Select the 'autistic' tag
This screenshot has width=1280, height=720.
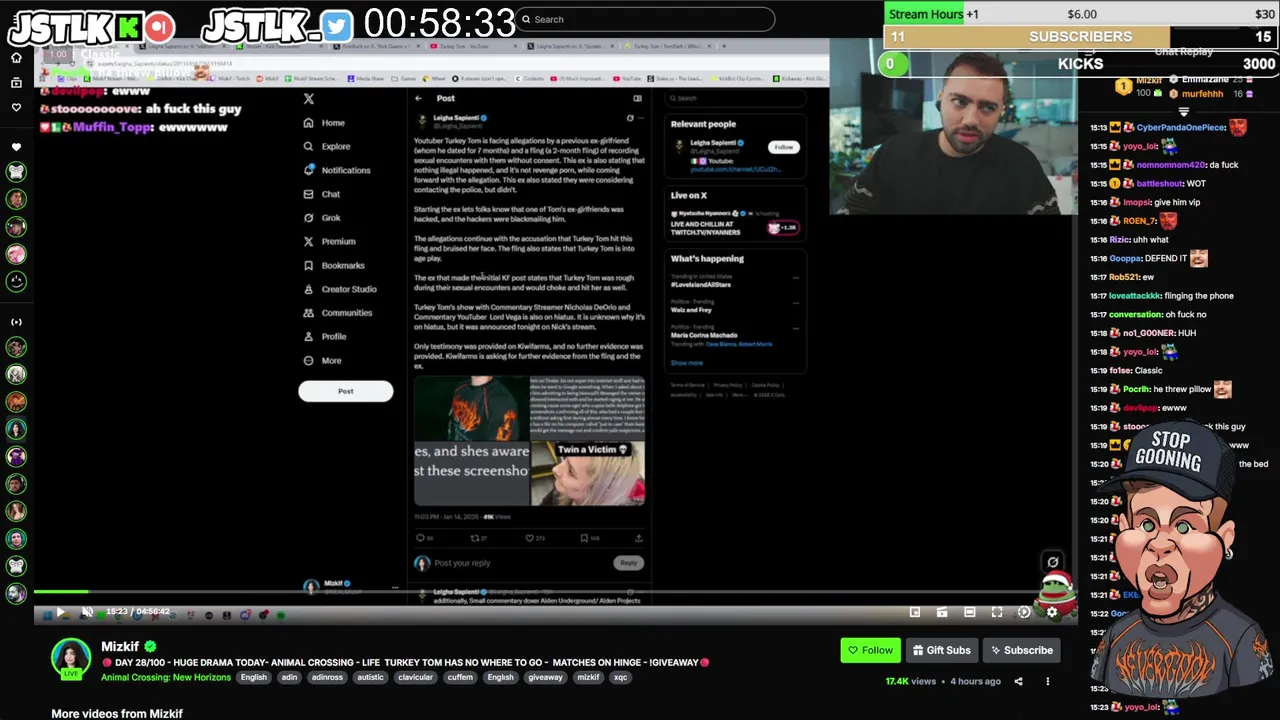tap(370, 677)
